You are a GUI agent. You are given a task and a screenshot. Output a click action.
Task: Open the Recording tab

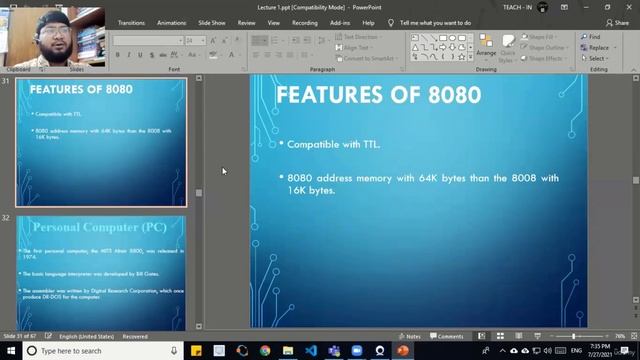click(304, 23)
